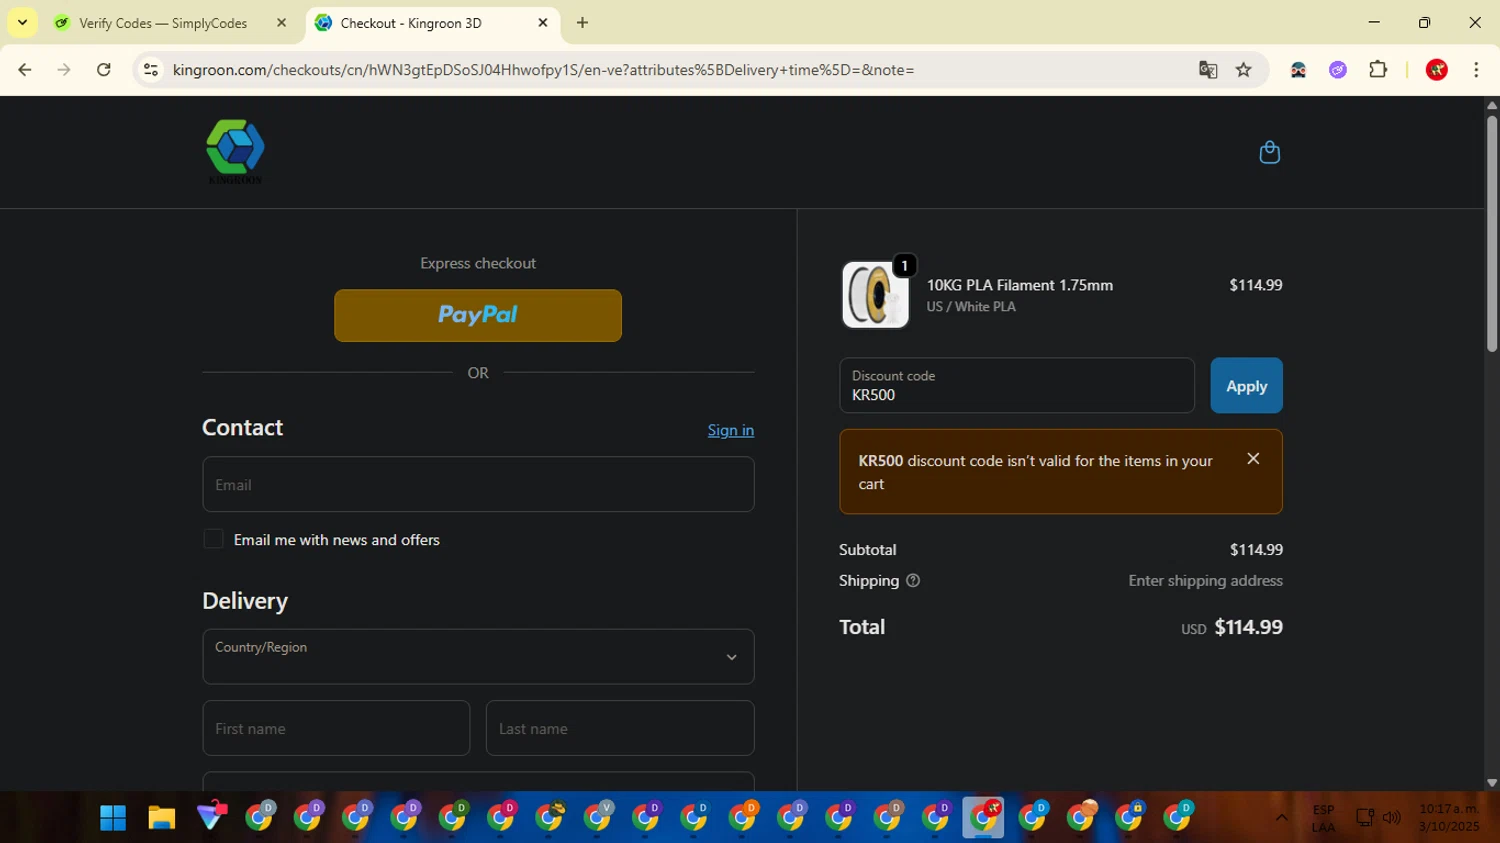The height and width of the screenshot is (843, 1500).
Task: Open a new browser tab
Action: [582, 23]
